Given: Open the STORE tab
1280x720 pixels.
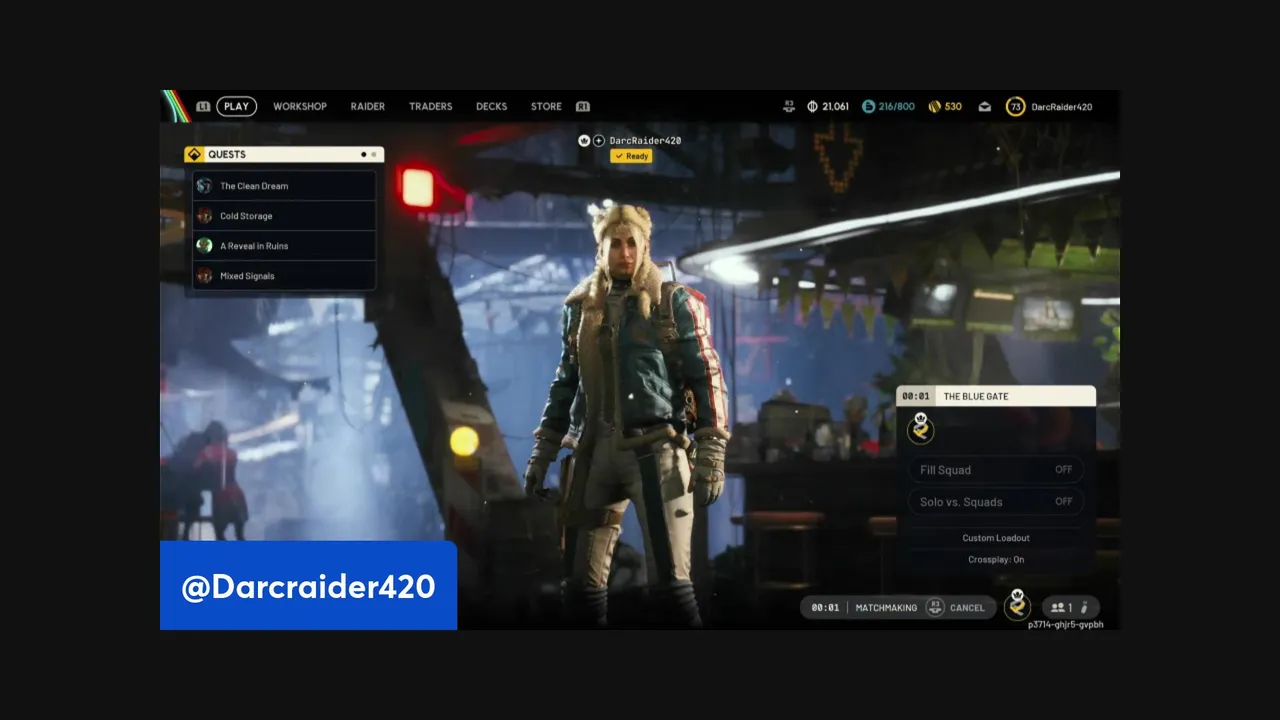Looking at the screenshot, I should (546, 106).
